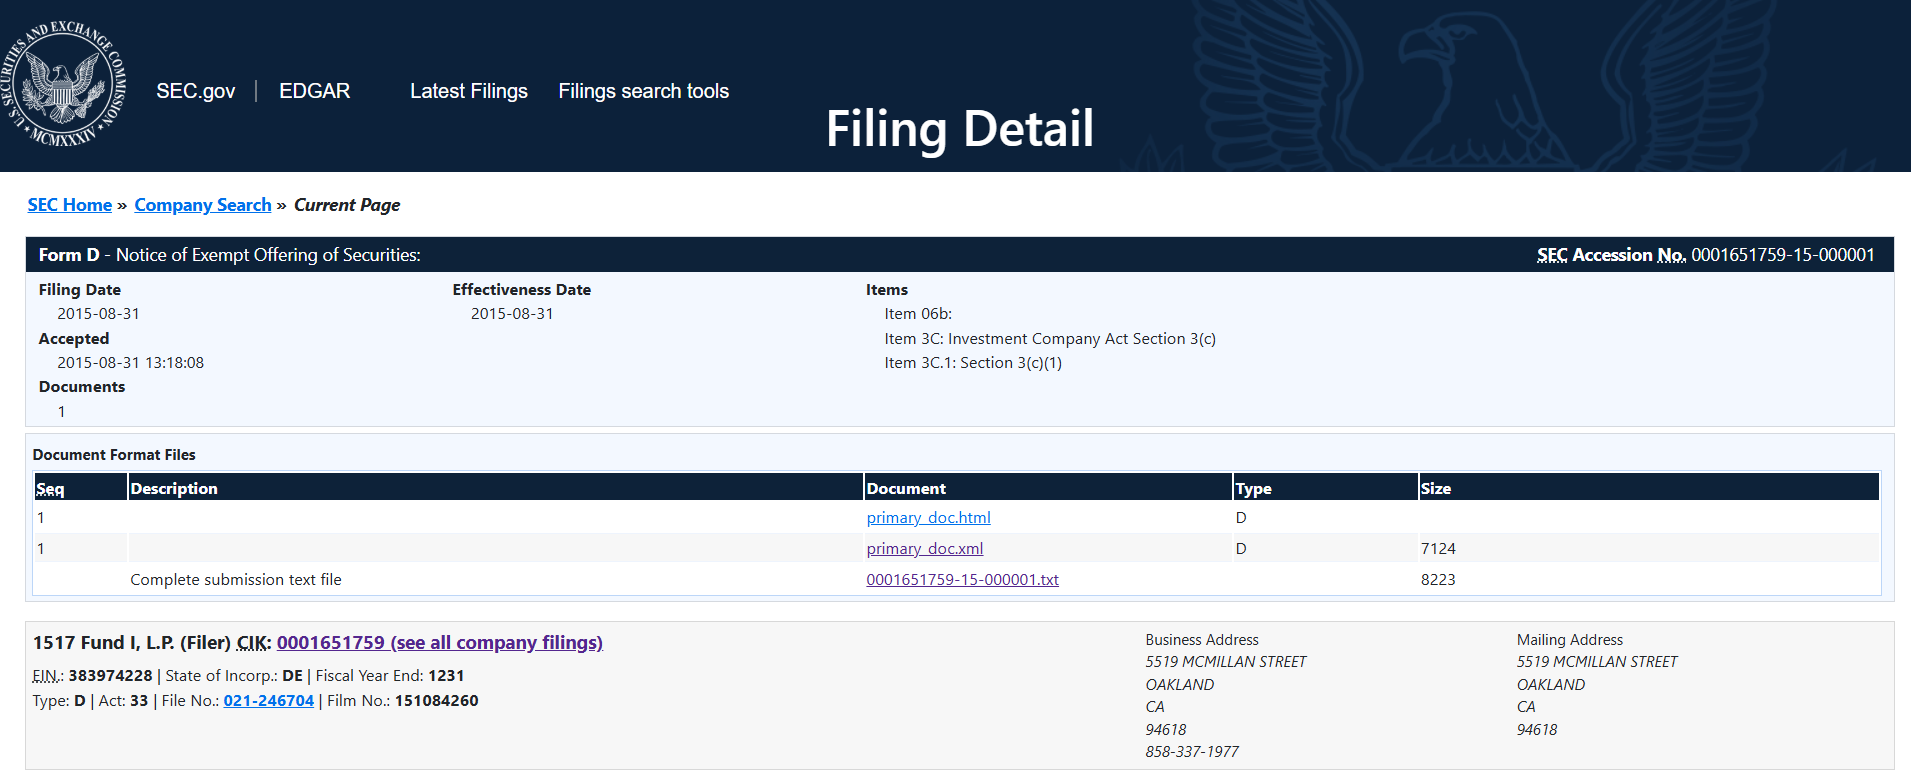1911x781 pixels.
Task: Click the file size value 8223
Action: tap(1438, 580)
